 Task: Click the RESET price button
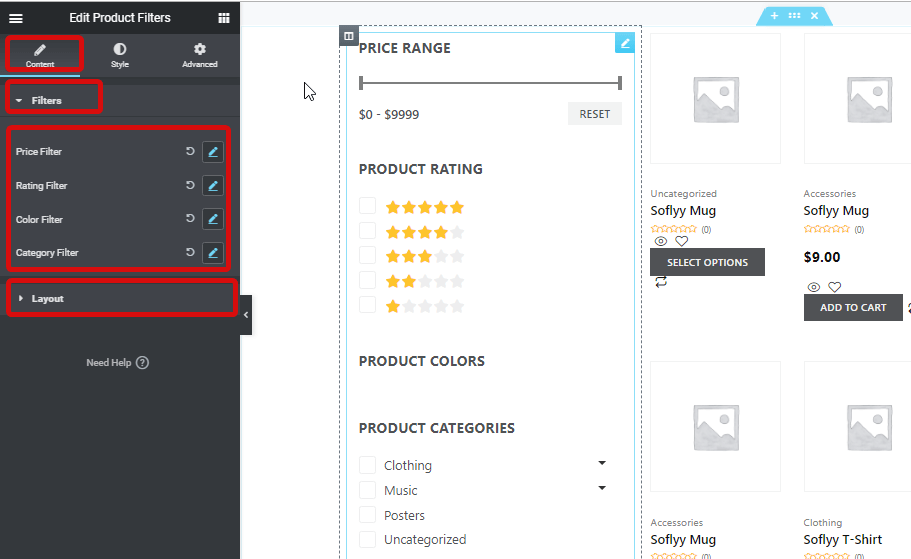[x=595, y=114]
